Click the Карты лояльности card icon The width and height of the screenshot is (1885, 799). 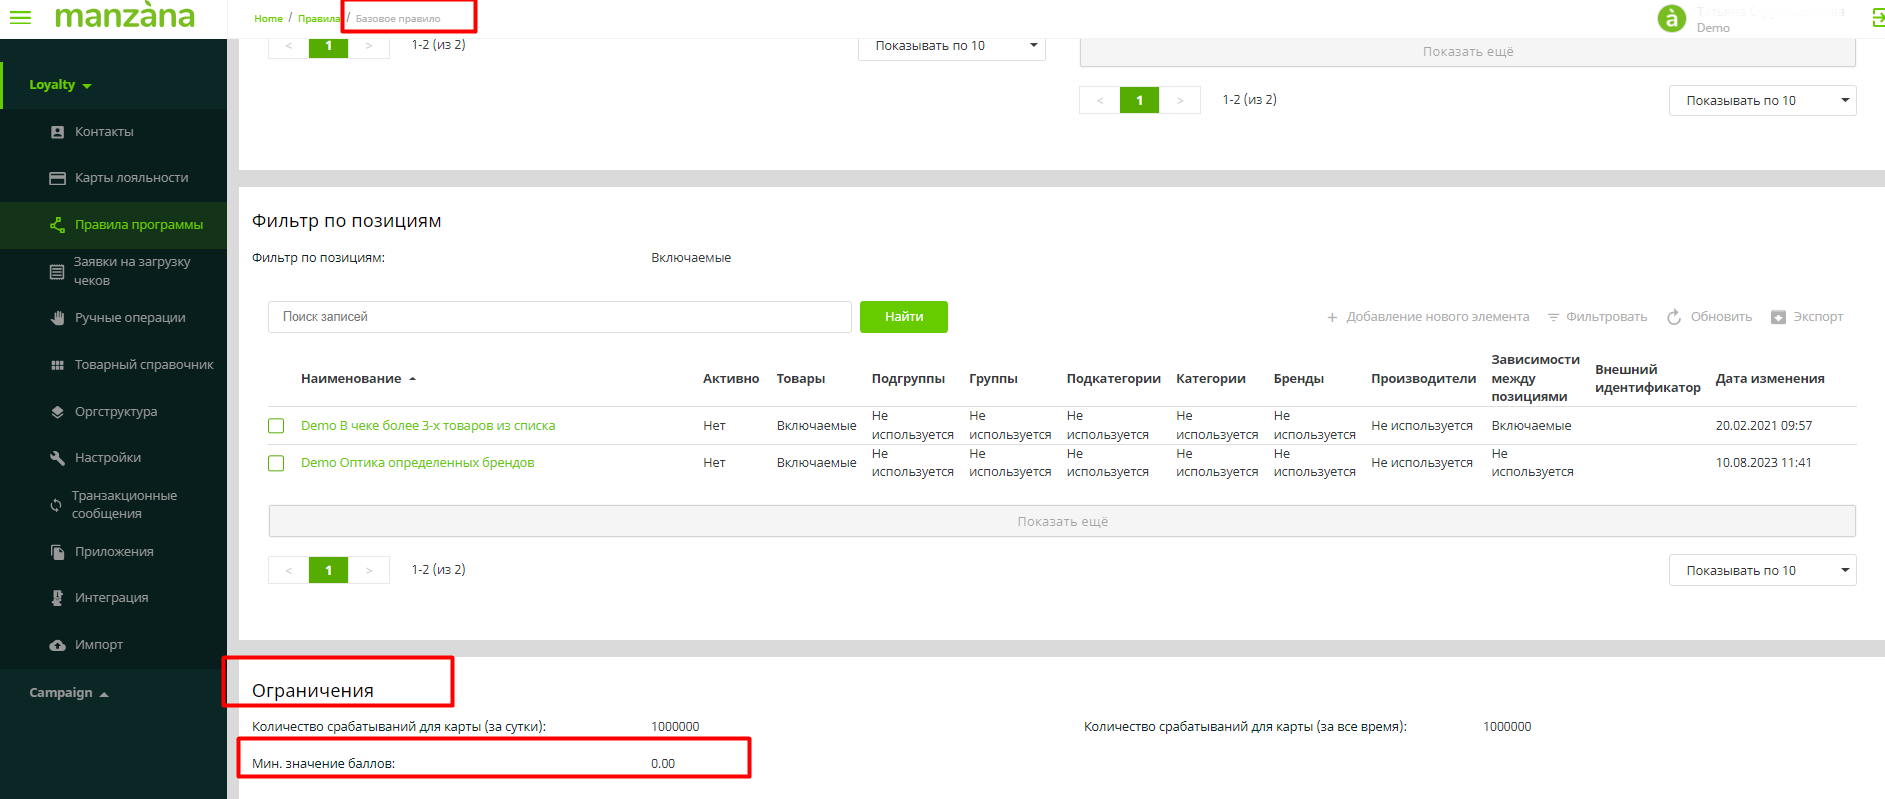tap(57, 178)
